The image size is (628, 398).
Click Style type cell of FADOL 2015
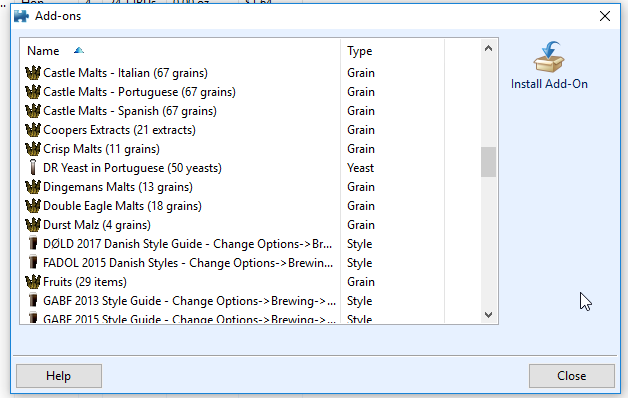[x=360, y=263]
